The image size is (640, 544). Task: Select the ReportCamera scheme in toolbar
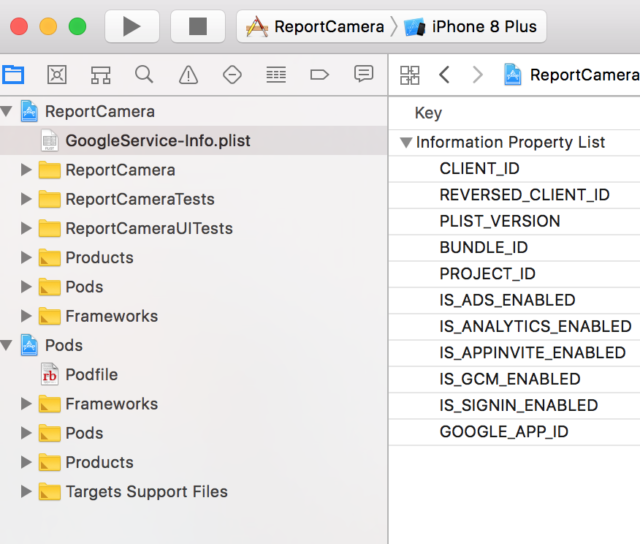click(x=315, y=27)
